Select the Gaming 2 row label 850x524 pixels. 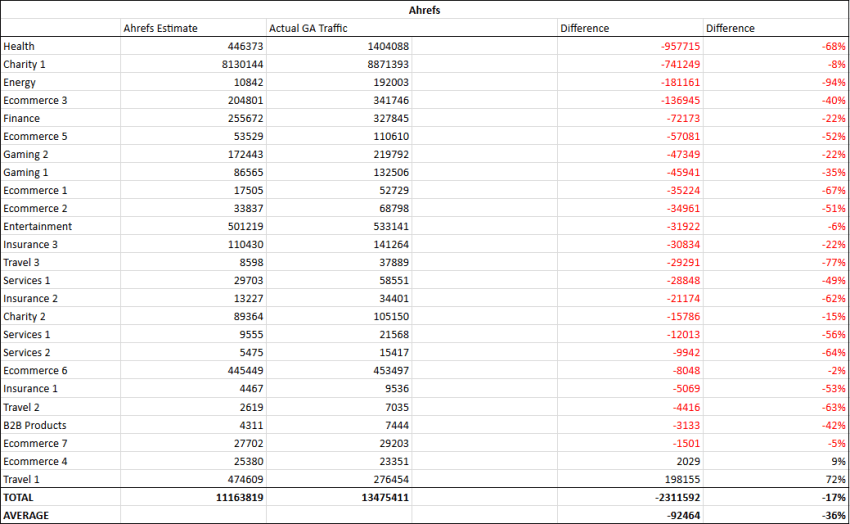click(x=26, y=154)
